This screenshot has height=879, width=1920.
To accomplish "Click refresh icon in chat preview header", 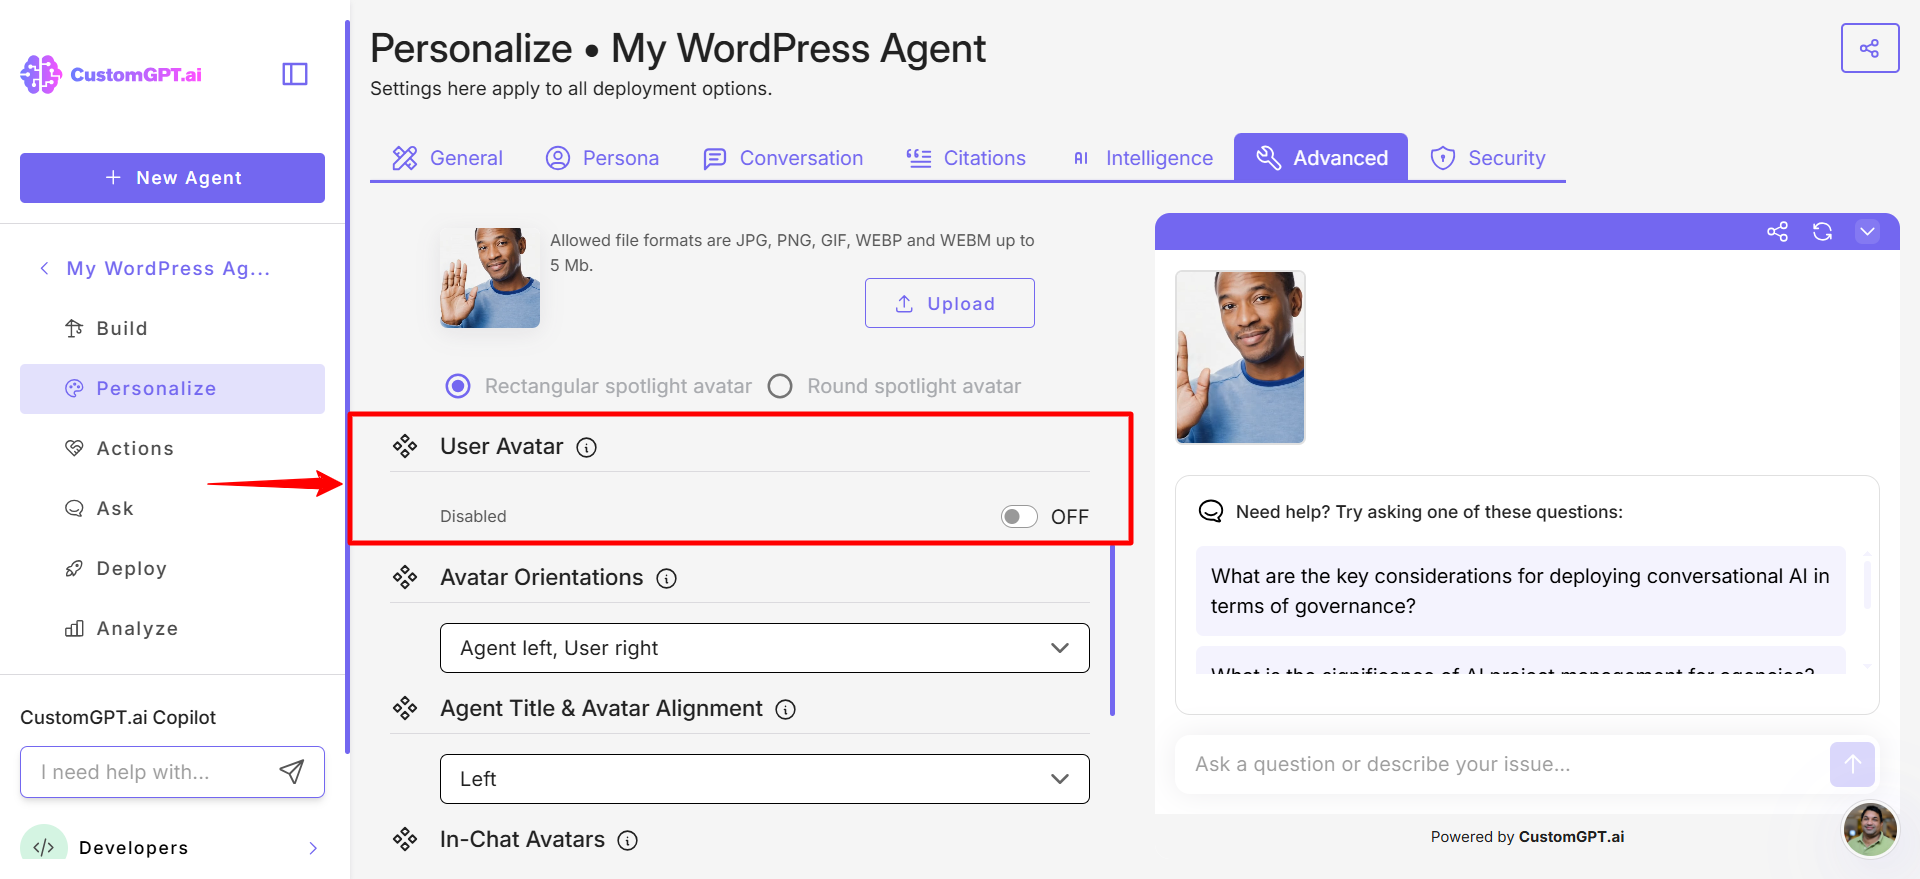I will click(1822, 232).
